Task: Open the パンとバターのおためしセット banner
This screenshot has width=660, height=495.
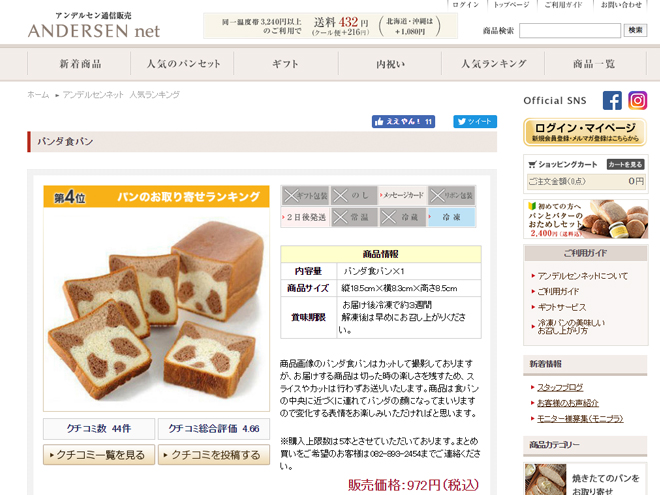Action: point(585,219)
